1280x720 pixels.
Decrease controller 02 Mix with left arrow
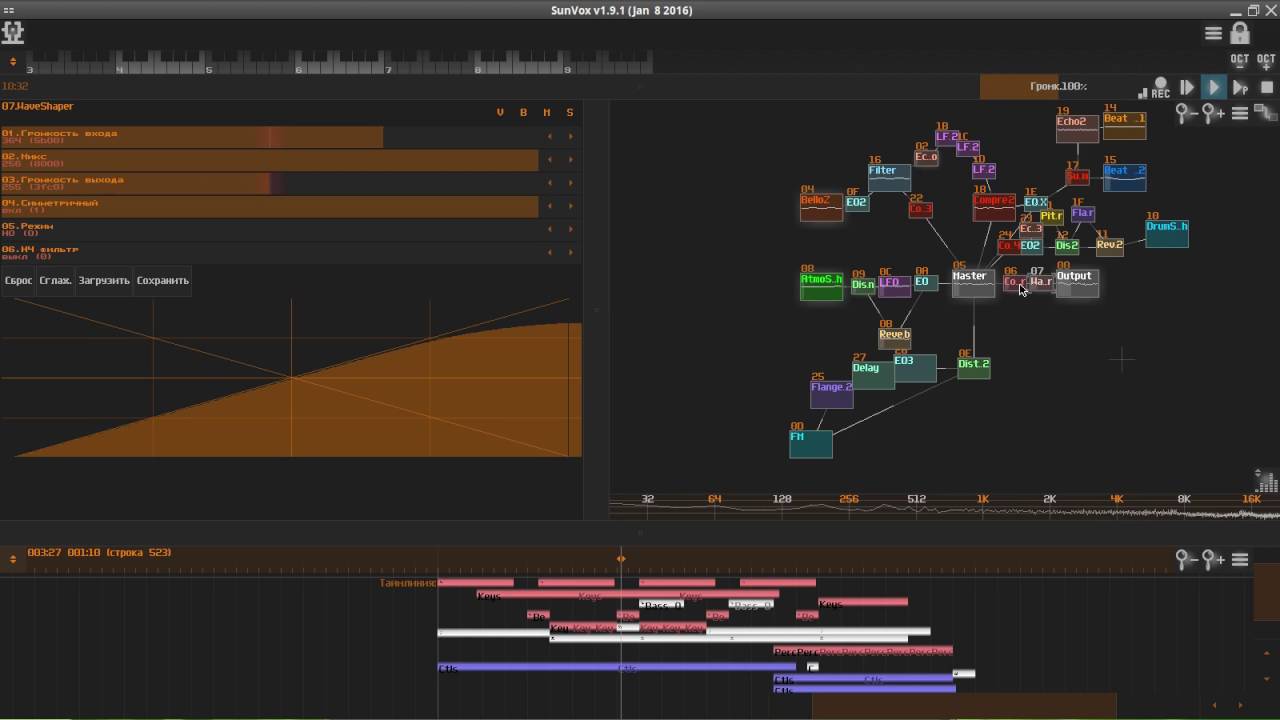549,160
